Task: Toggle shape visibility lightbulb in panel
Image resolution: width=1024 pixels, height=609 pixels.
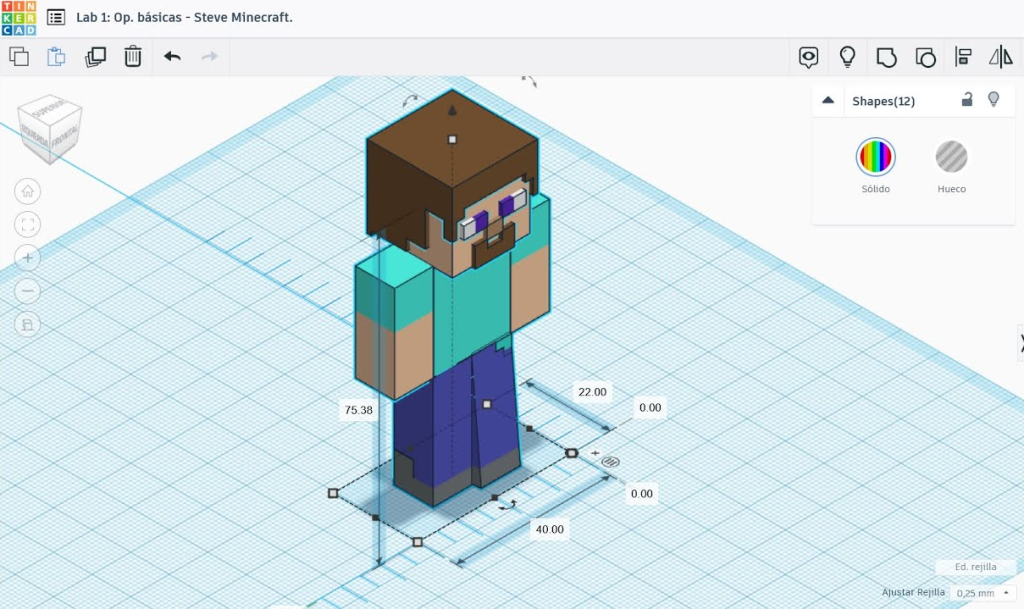Action: (x=993, y=99)
